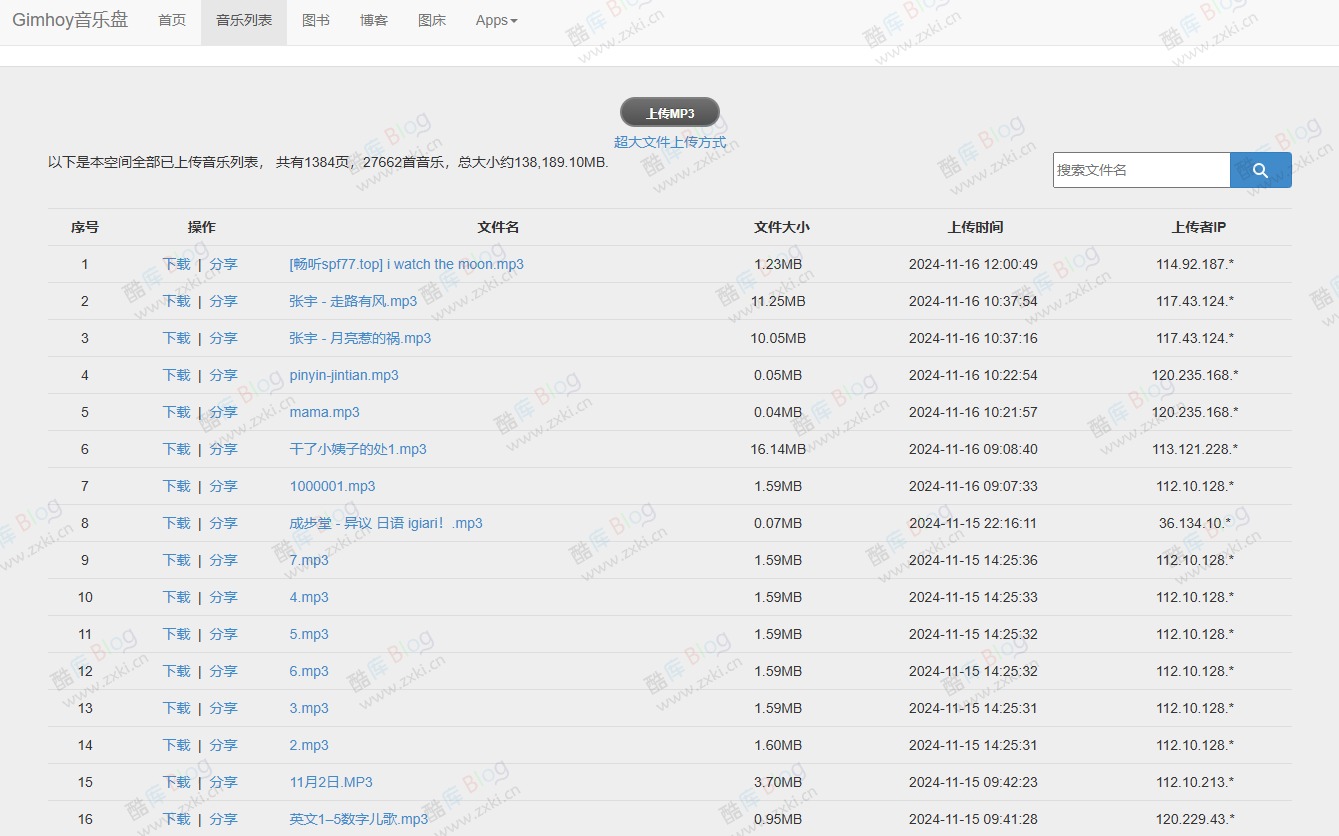Click inside the 搜索文件名 search box
This screenshot has height=836, width=1339.
(x=1140, y=170)
